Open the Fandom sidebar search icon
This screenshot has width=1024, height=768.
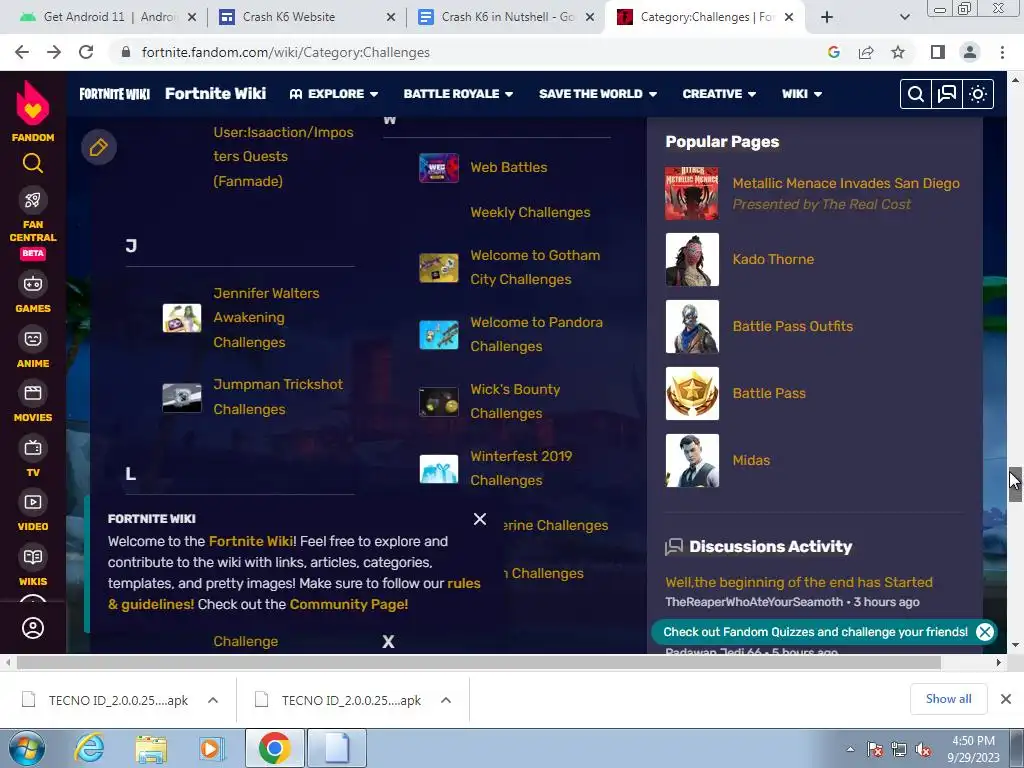pyautogui.click(x=33, y=163)
